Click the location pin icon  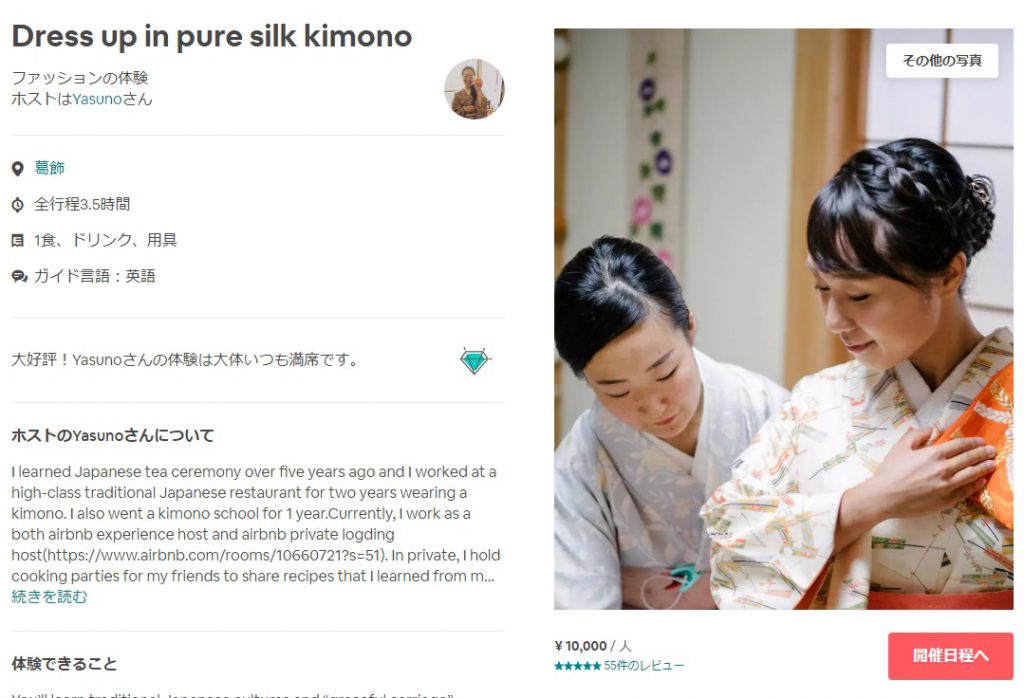[x=18, y=168]
